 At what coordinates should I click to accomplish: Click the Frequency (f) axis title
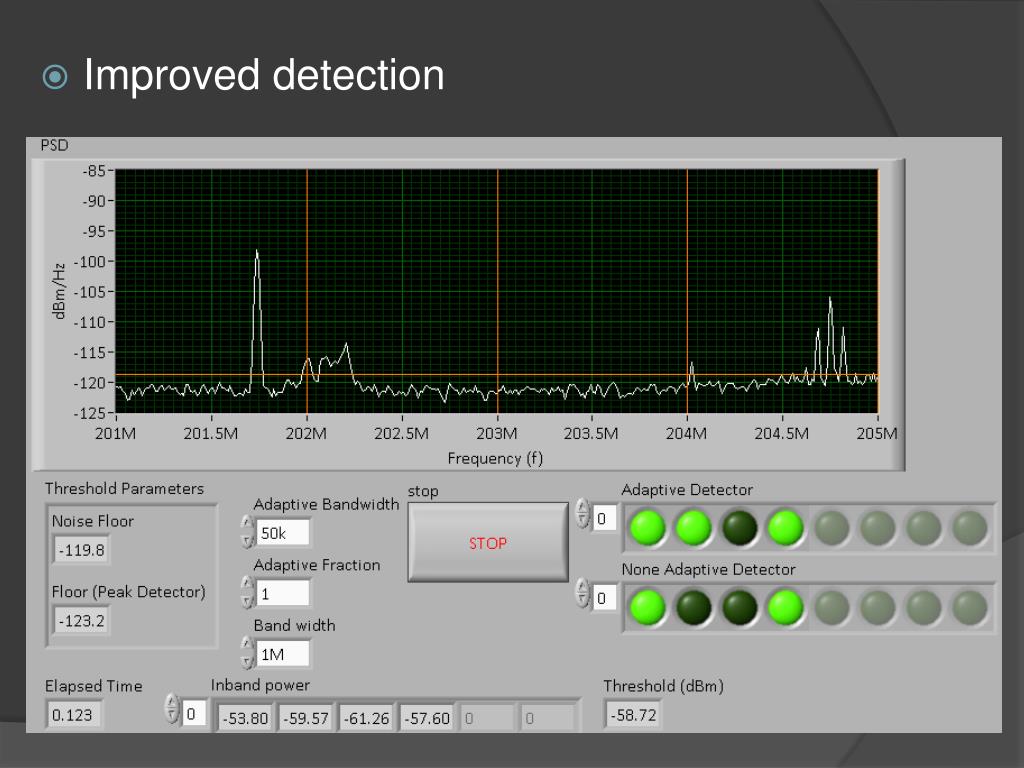coord(495,458)
